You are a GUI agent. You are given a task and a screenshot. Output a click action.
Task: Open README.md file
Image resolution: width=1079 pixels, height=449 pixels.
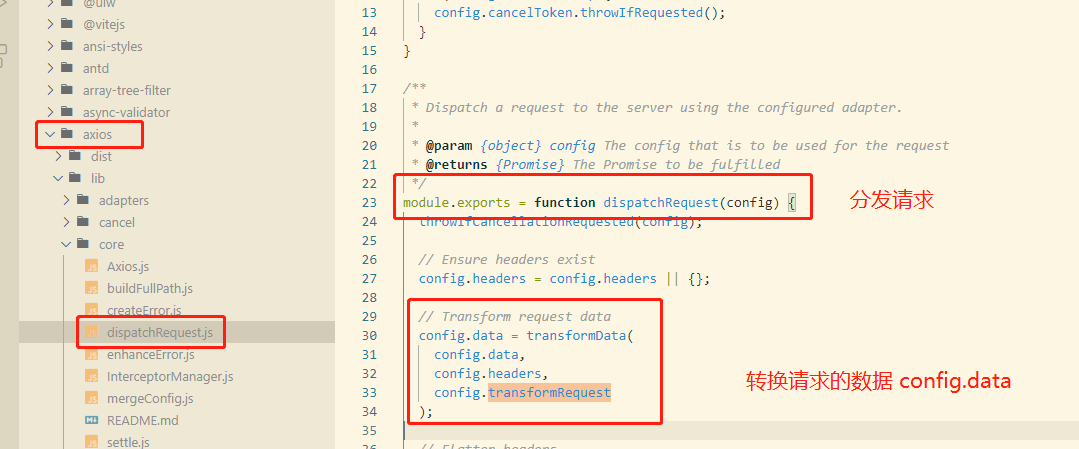(142, 420)
